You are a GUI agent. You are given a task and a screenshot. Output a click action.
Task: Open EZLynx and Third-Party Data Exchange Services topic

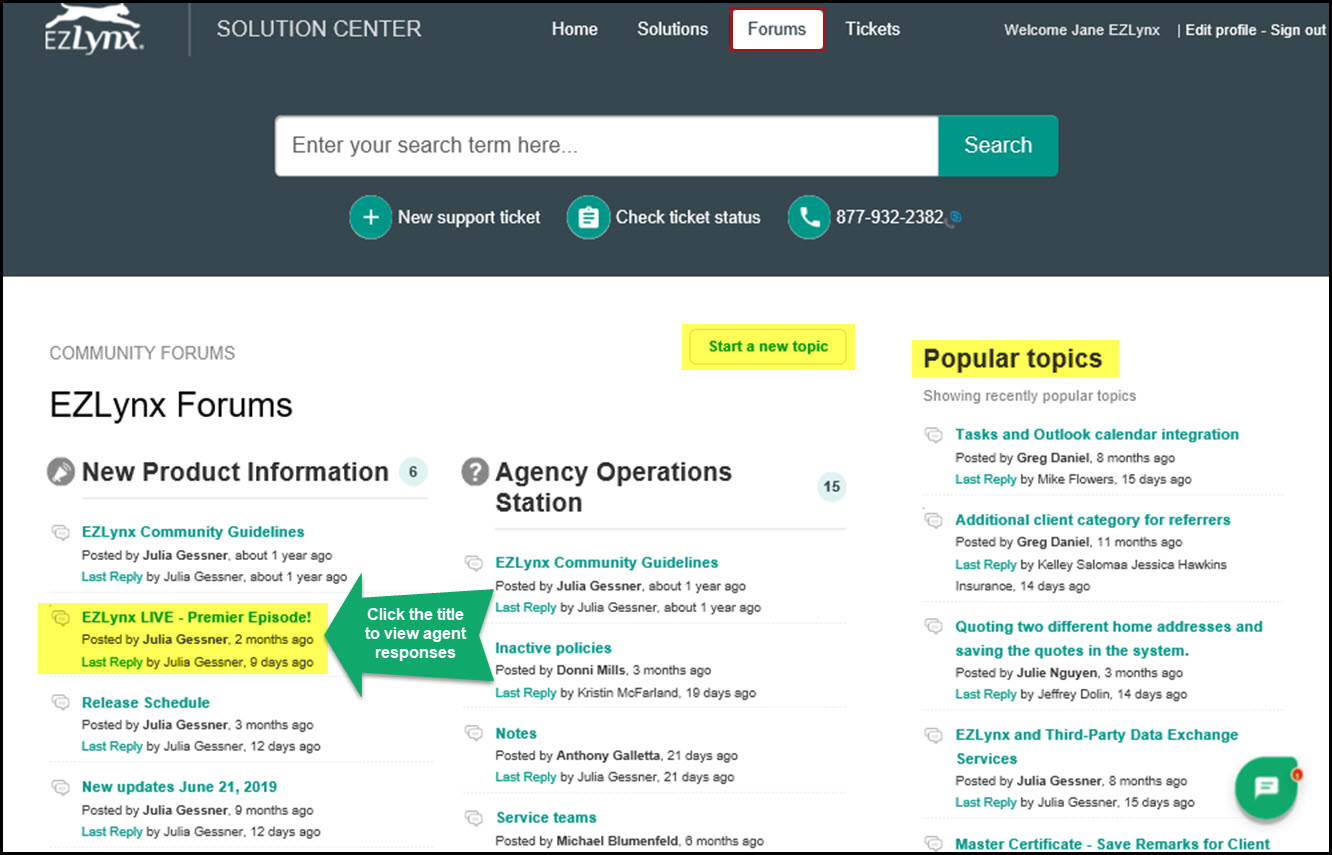coord(1097,747)
